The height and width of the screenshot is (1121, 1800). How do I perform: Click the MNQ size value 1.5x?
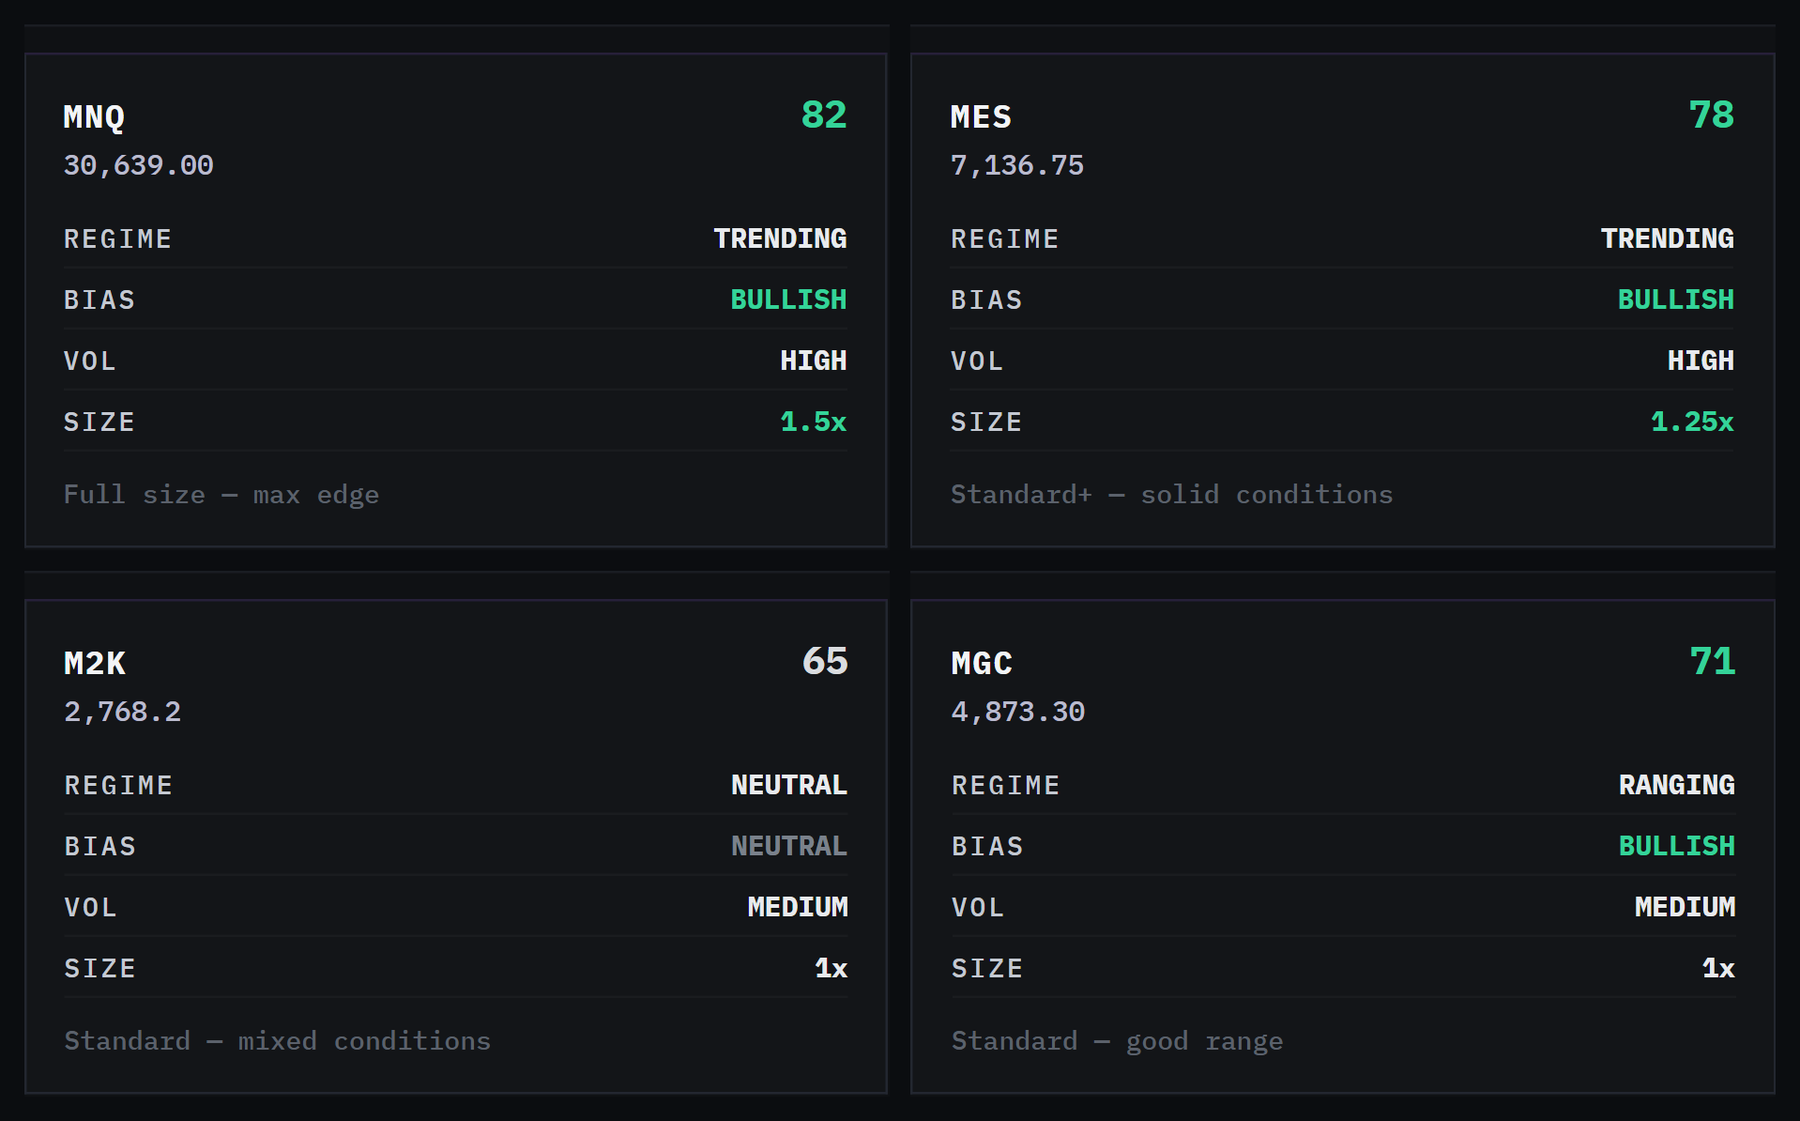pyautogui.click(x=813, y=422)
